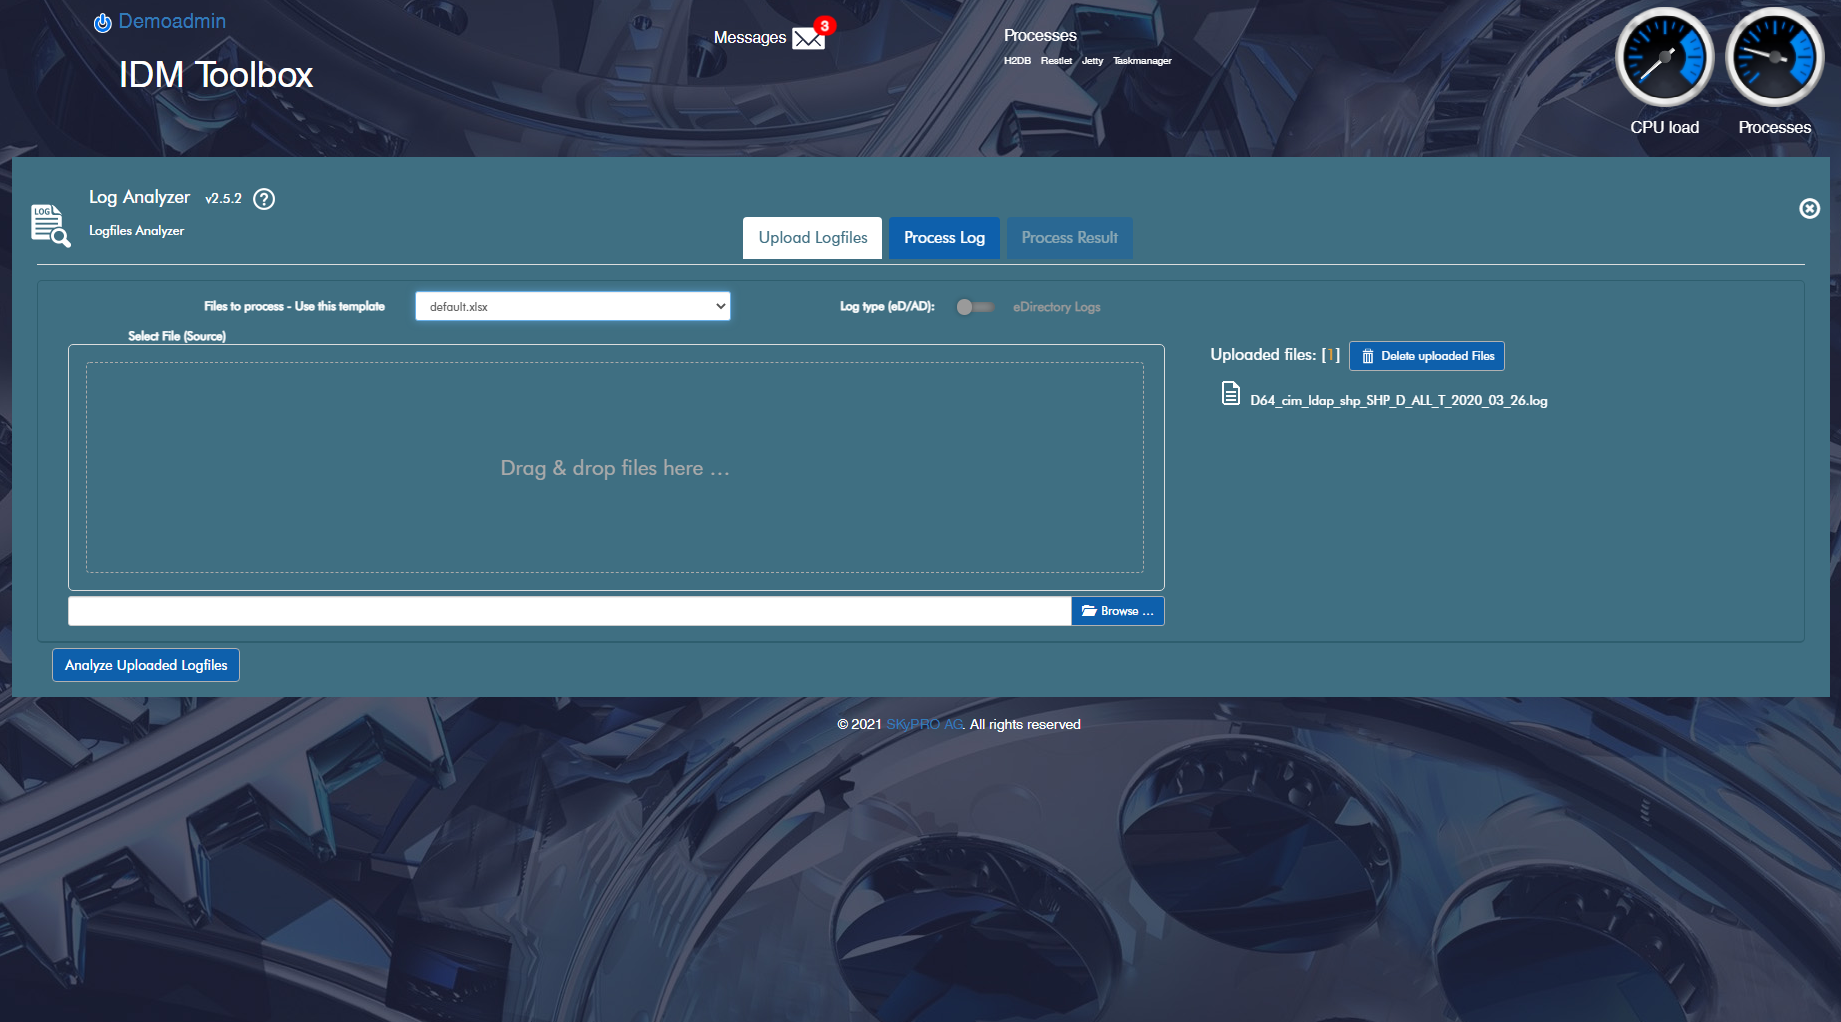
Task: Click the drag and drop files area
Action: coord(615,468)
